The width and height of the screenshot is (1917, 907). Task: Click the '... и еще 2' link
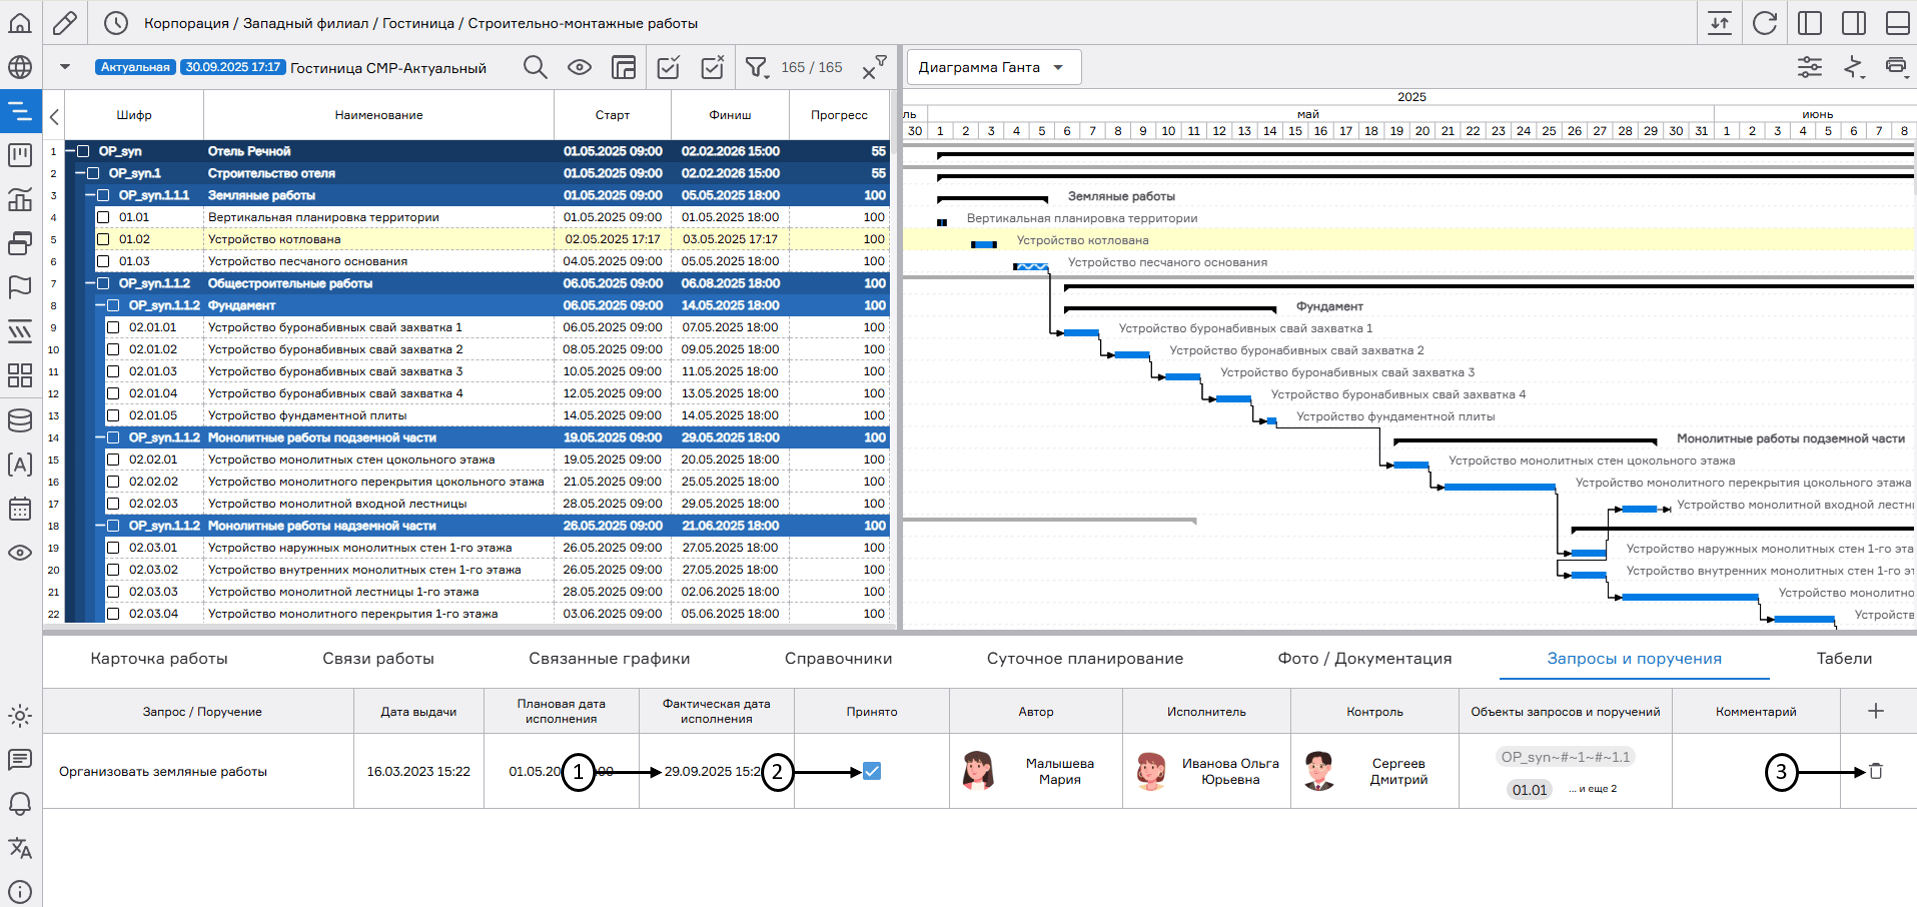1592,789
